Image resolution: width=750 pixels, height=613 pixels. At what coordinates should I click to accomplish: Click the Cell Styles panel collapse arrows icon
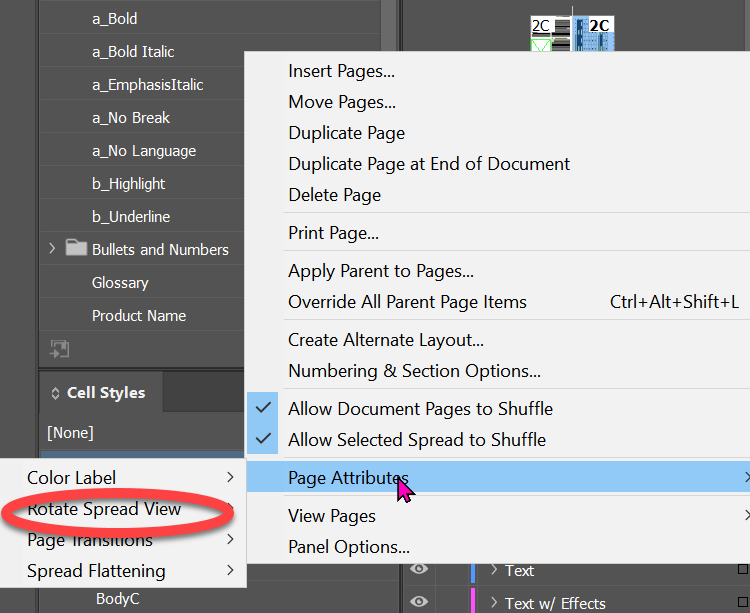pos(55,393)
